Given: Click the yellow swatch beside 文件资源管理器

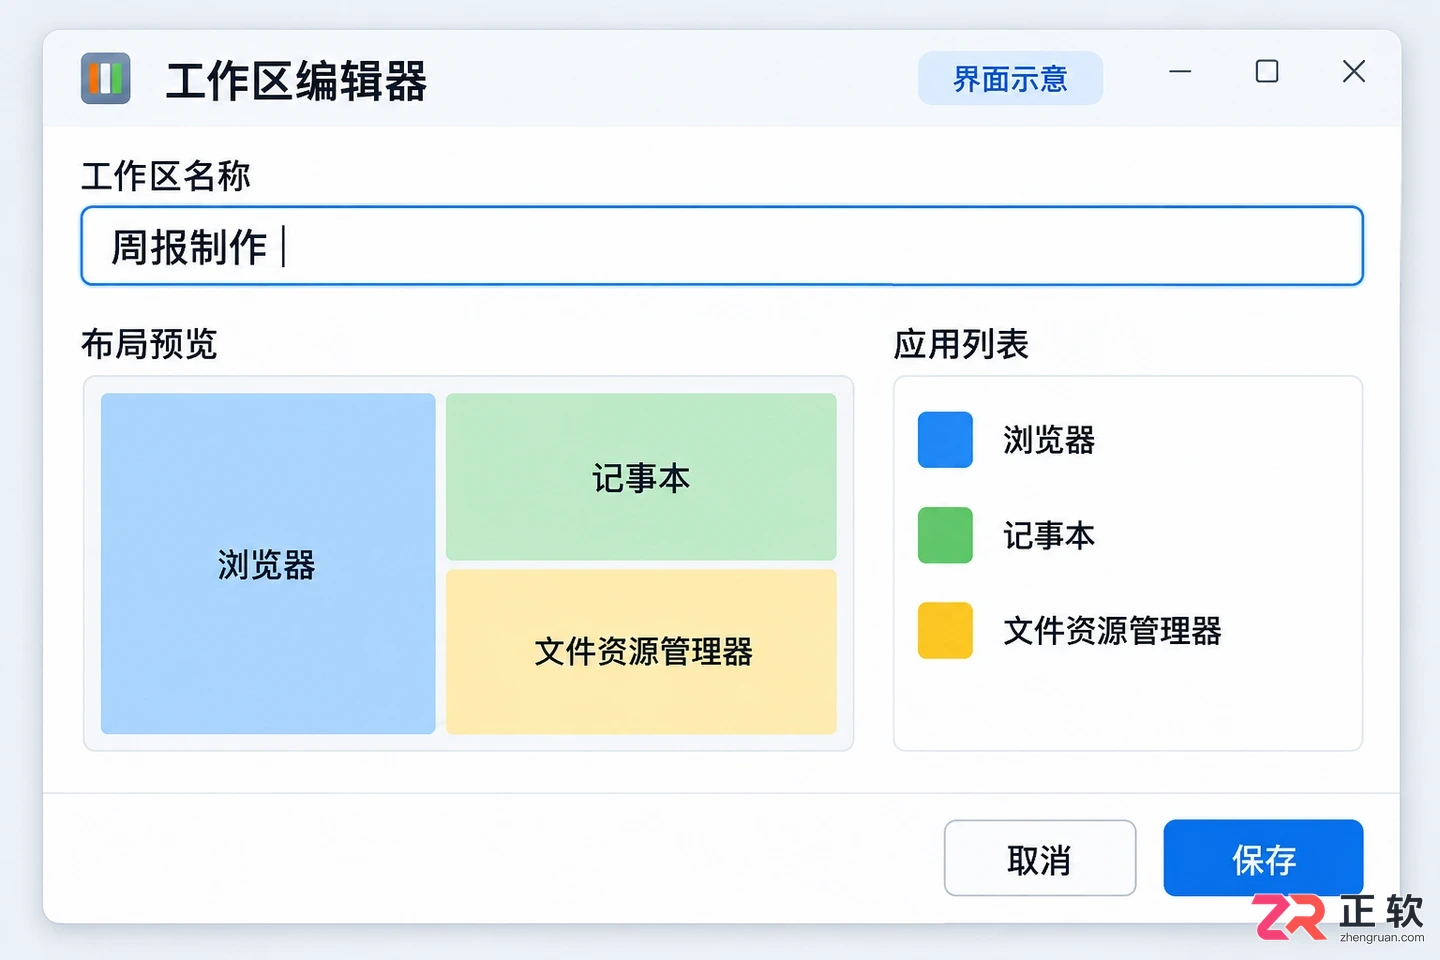Looking at the screenshot, I should coord(945,630).
